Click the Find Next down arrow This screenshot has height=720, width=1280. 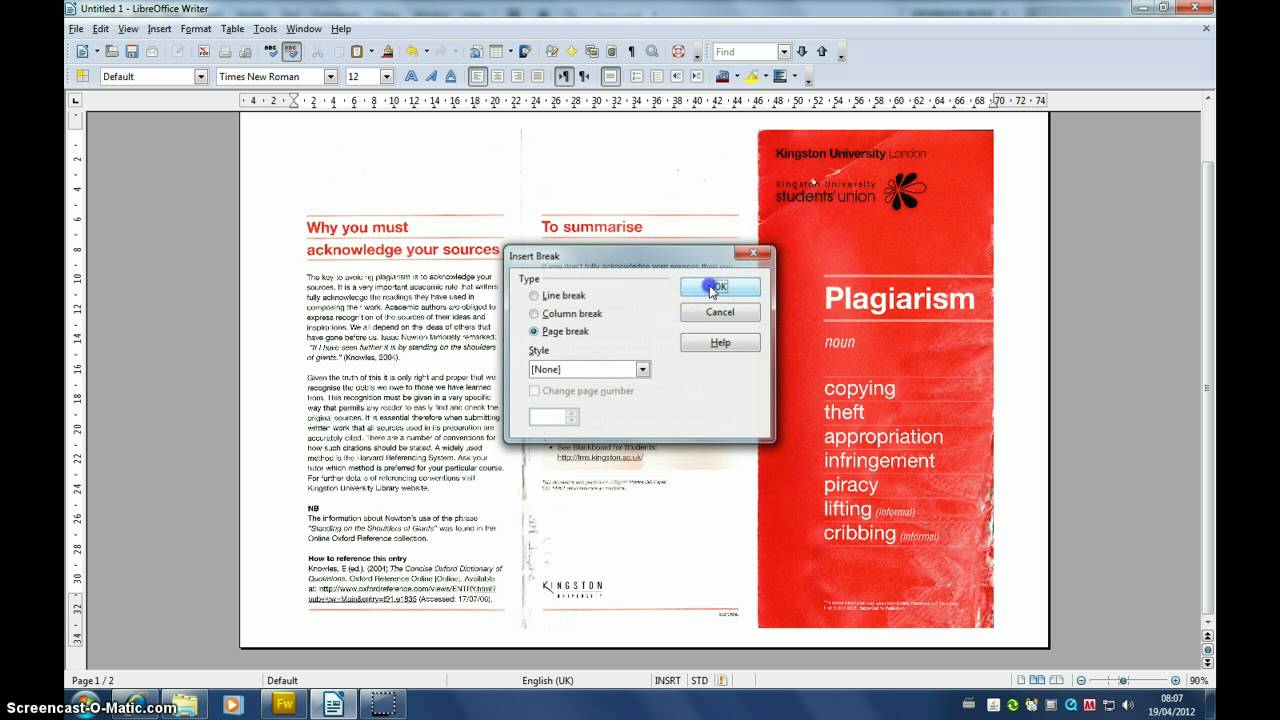pyautogui.click(x=802, y=52)
